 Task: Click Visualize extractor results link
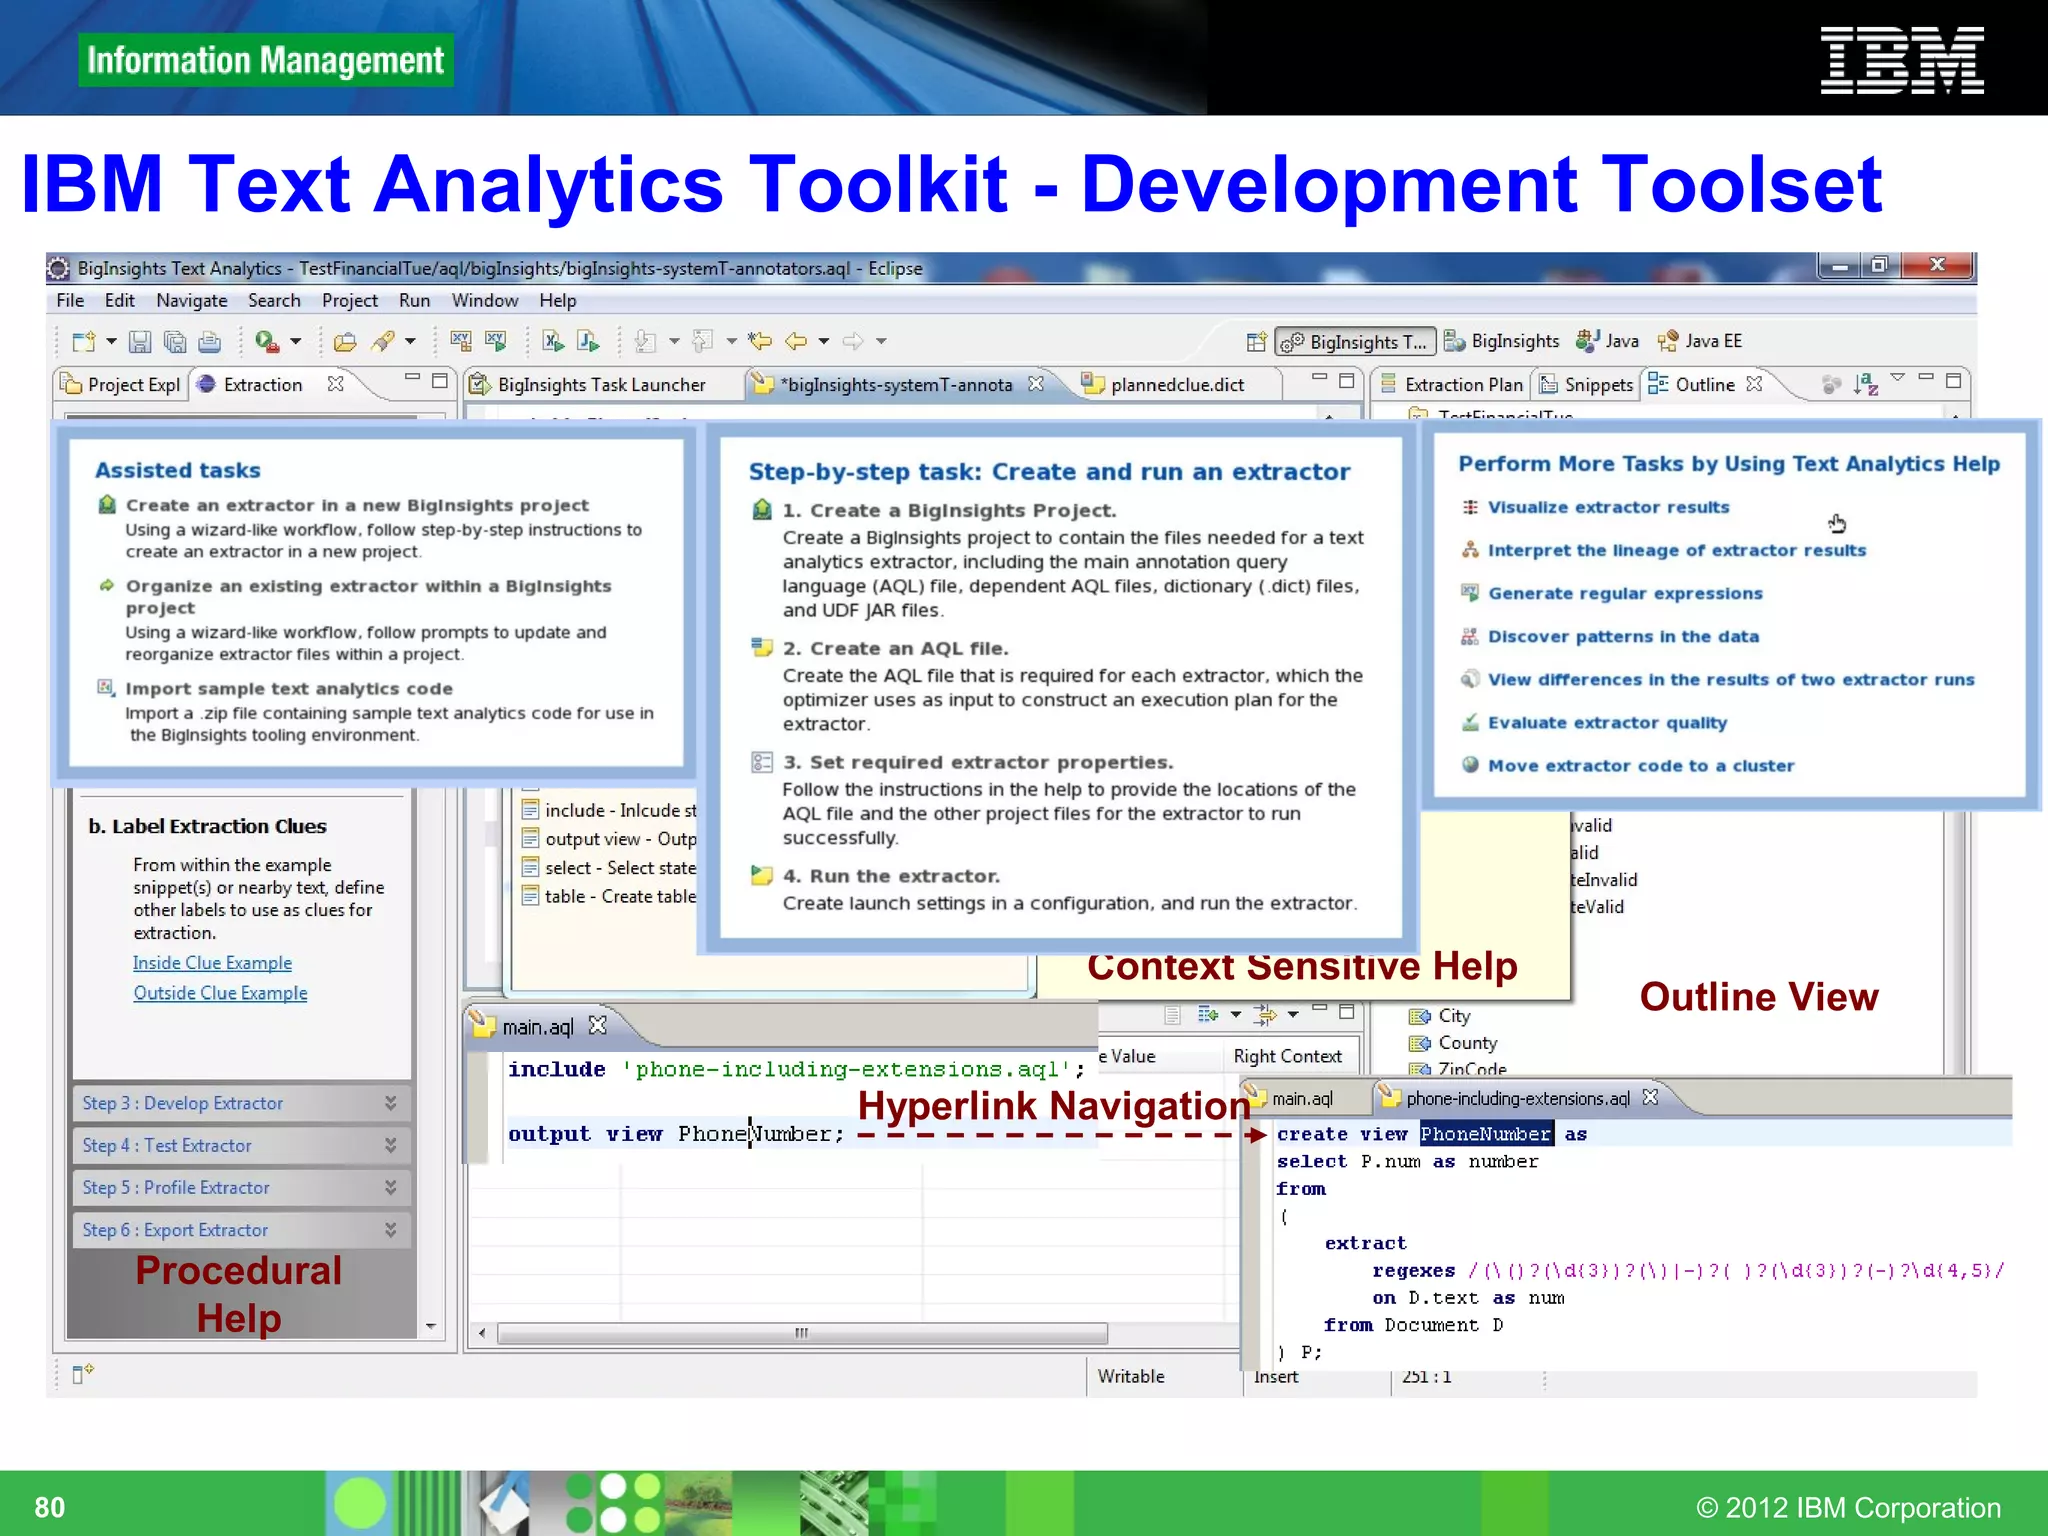[1608, 507]
